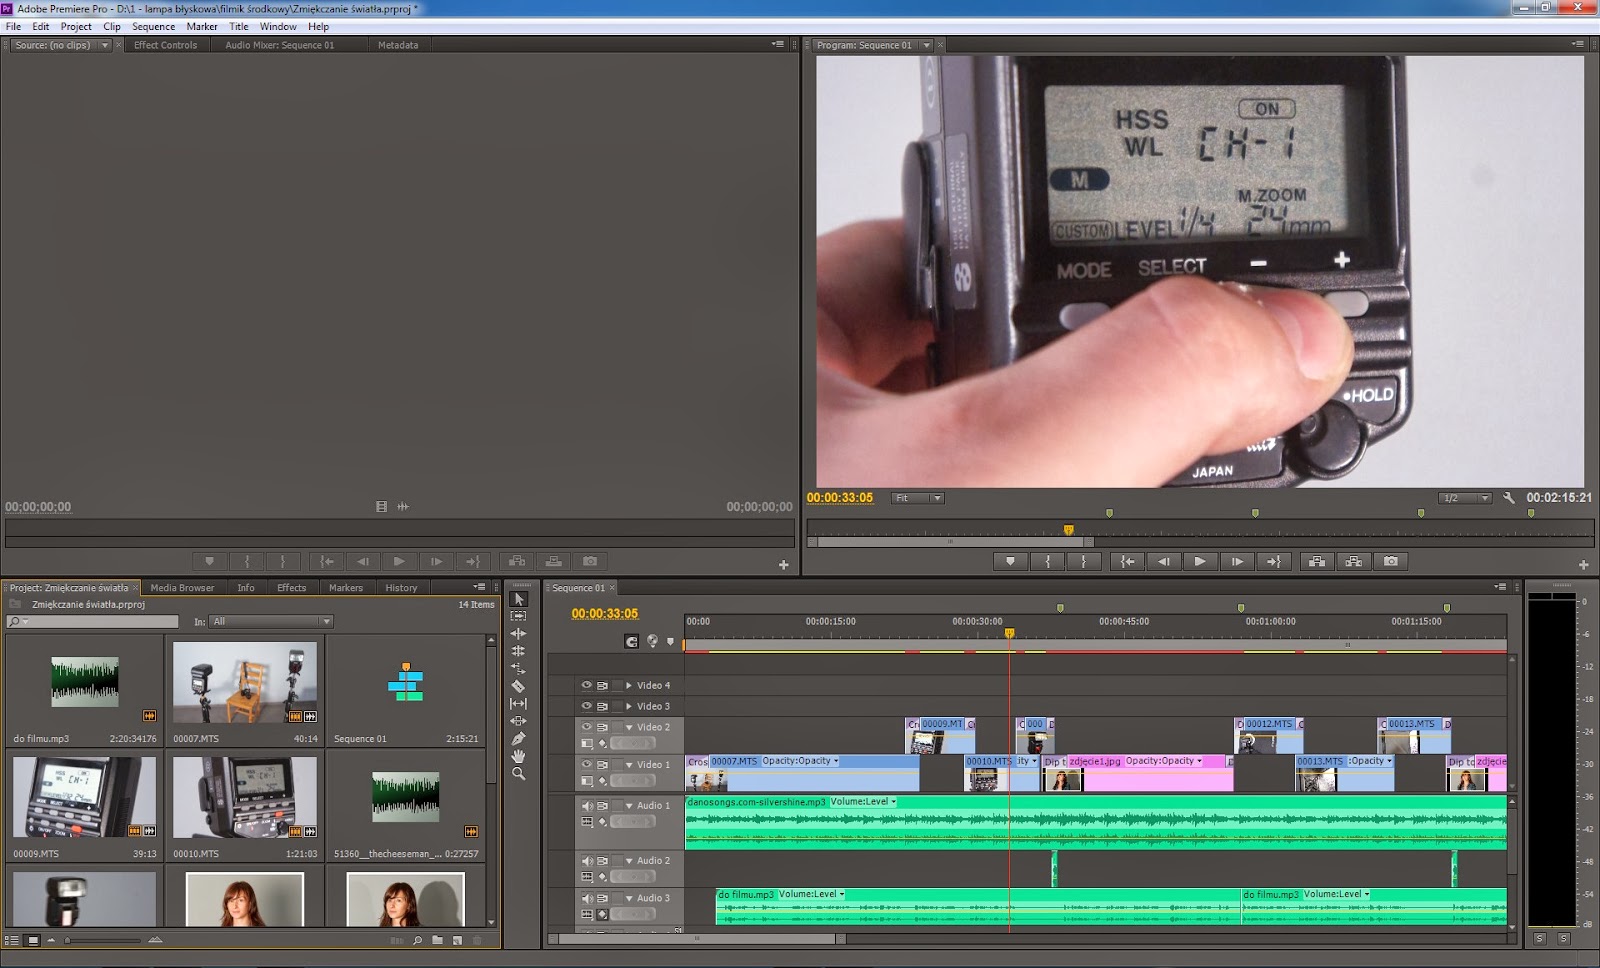
Task: Adjust the Project panel thumbnail zoom slider
Action: point(68,940)
